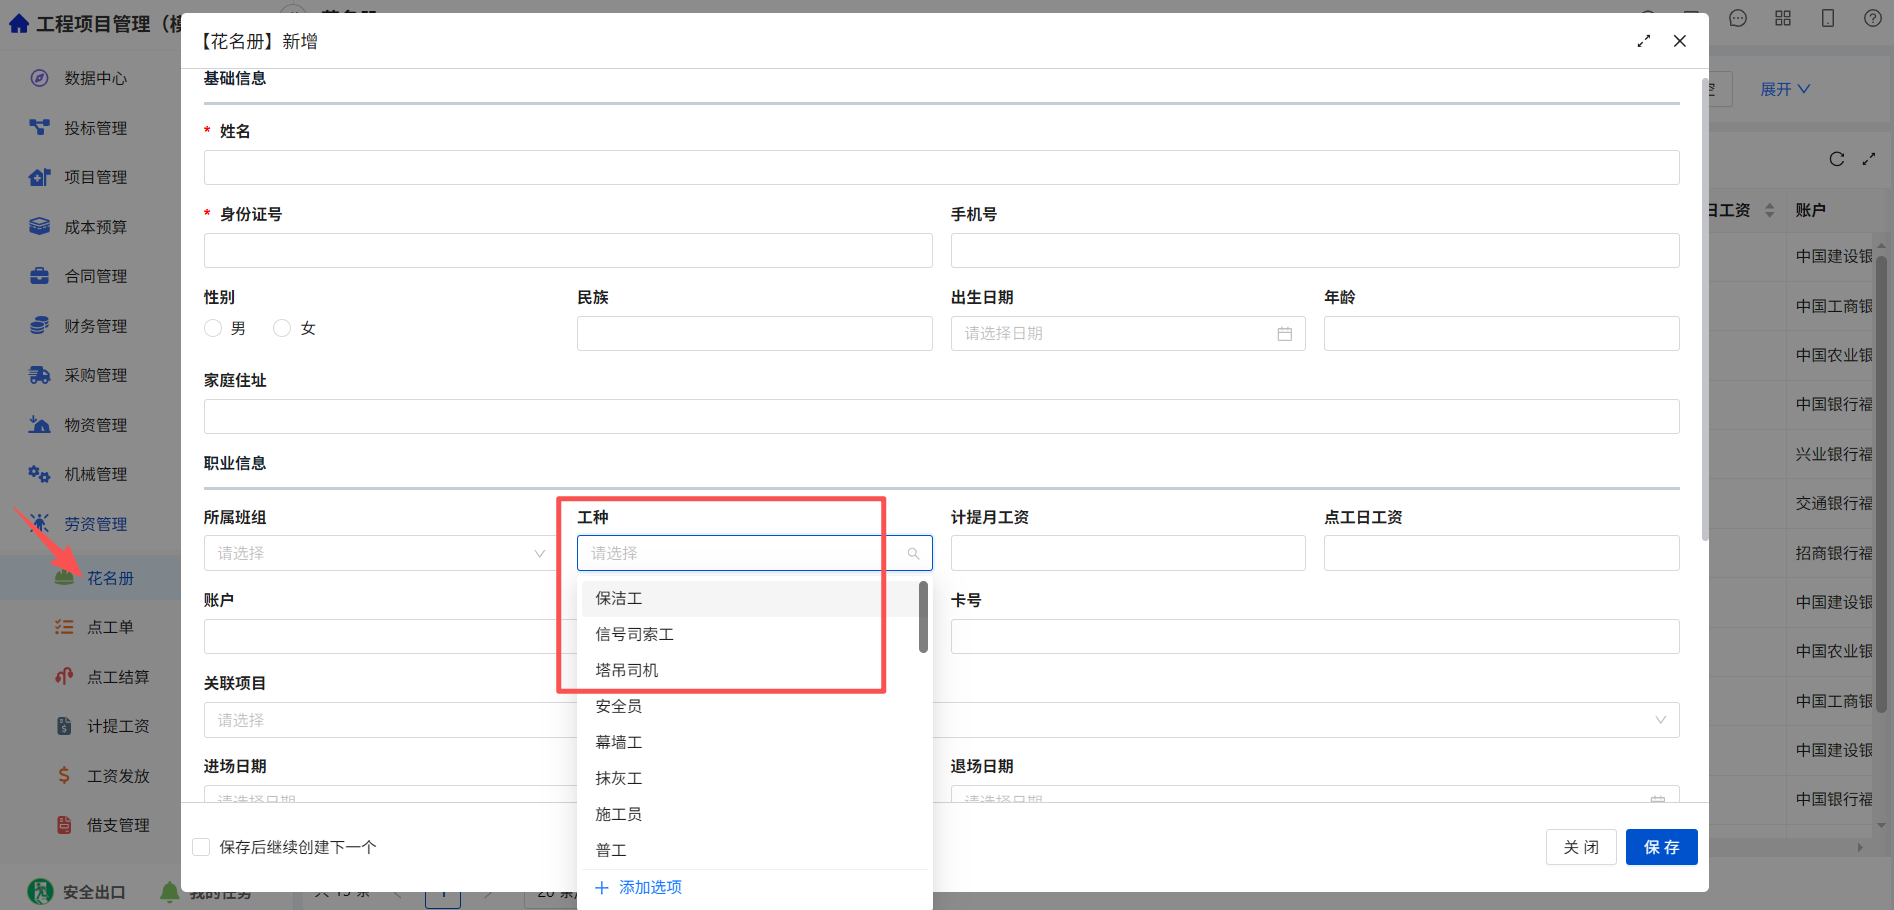Open the 所属班组 dropdown
The height and width of the screenshot is (910, 1894).
point(381,553)
